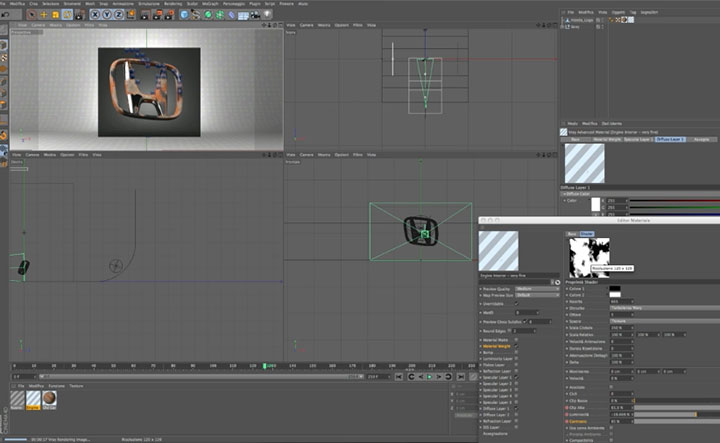720x443 pixels.
Task: Click the Assegnazione entry in material editor
Action: pos(495,434)
